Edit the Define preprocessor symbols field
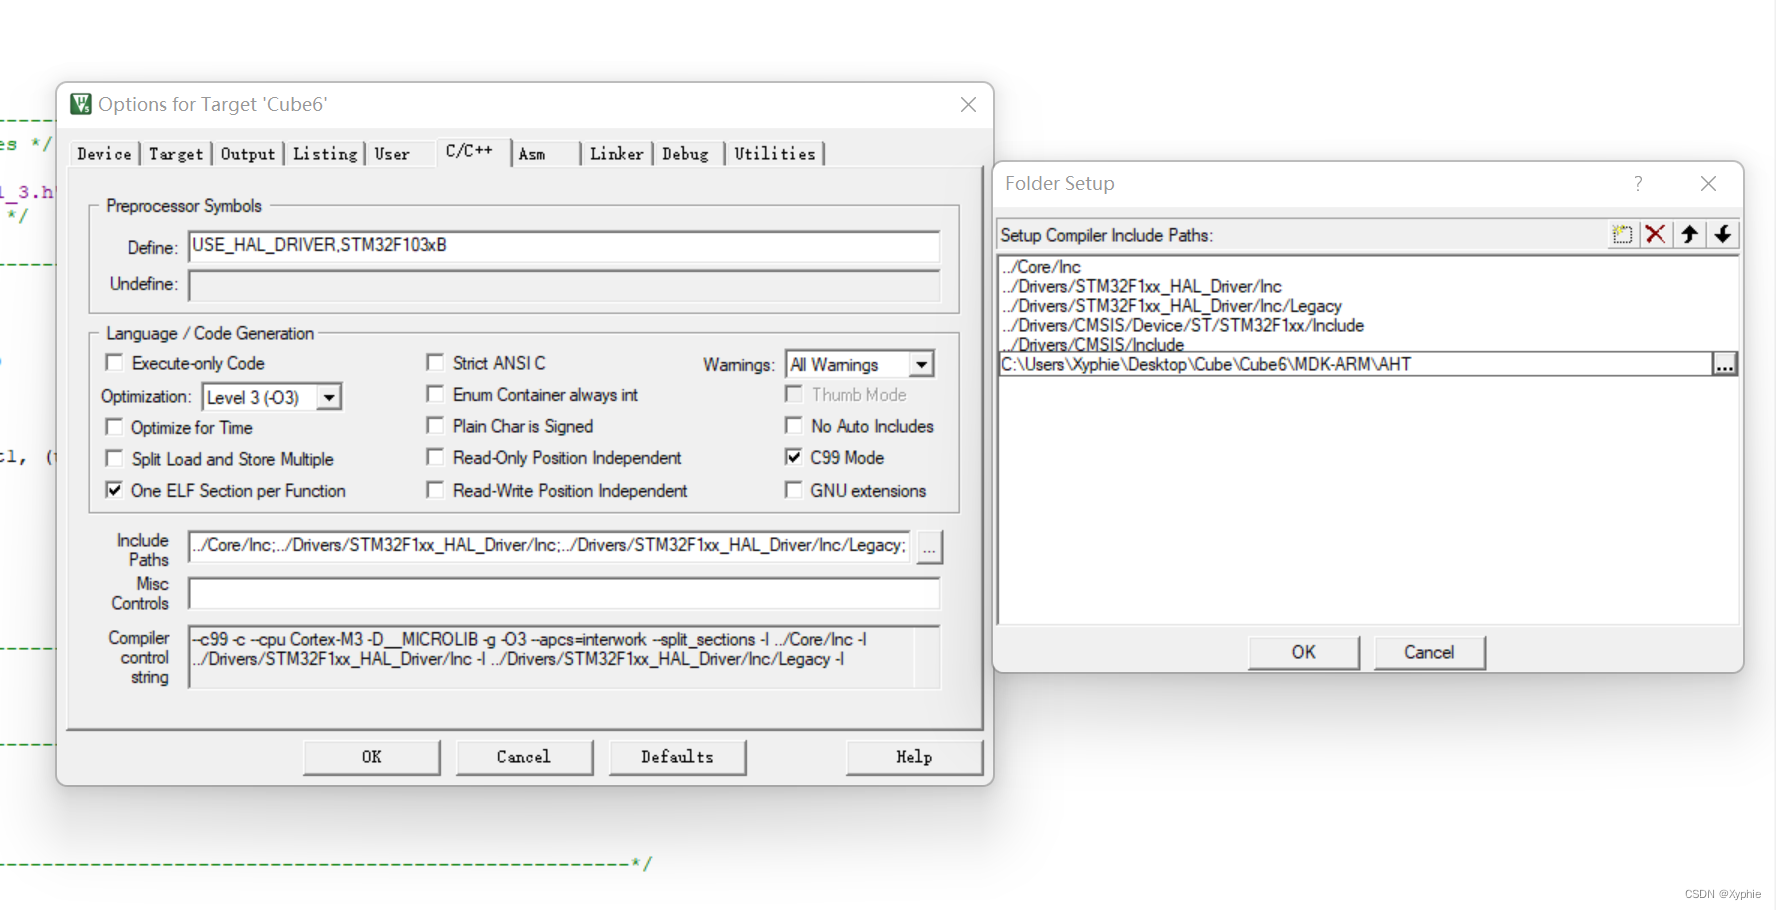 click(564, 246)
